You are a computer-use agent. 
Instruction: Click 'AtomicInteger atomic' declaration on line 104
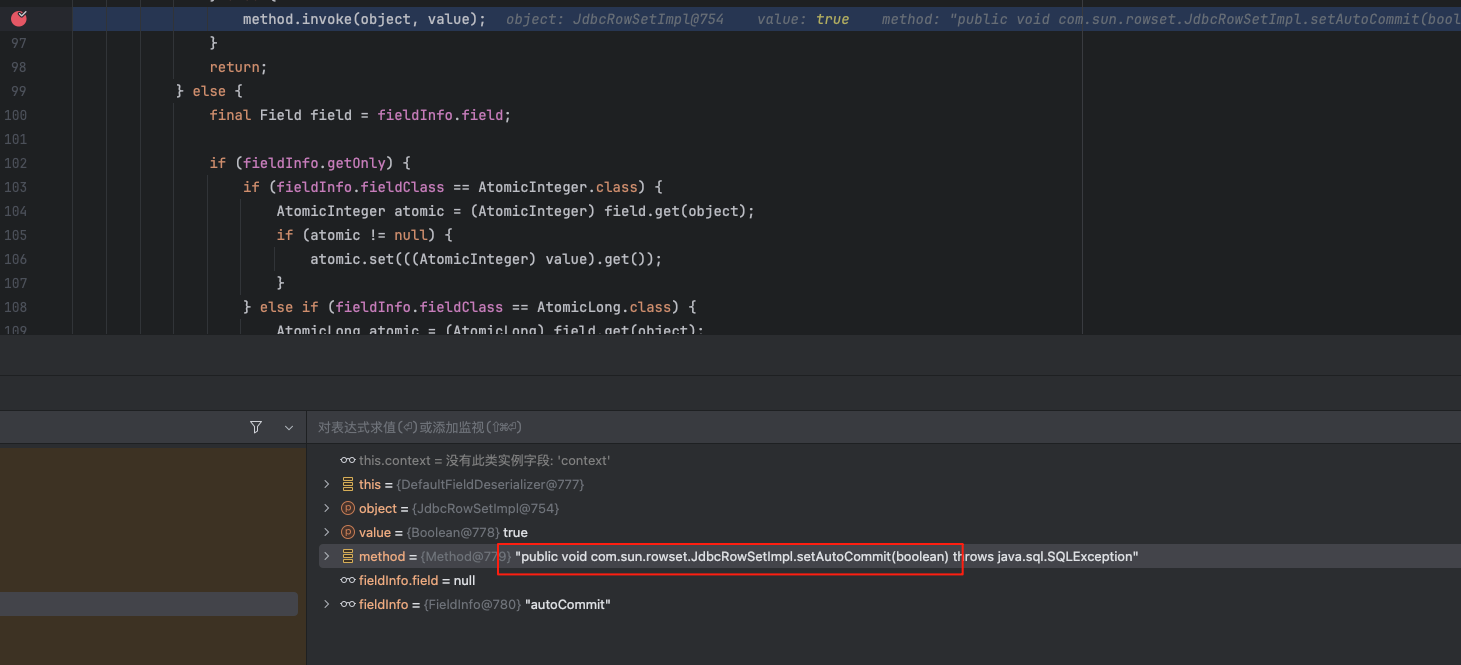(x=360, y=211)
